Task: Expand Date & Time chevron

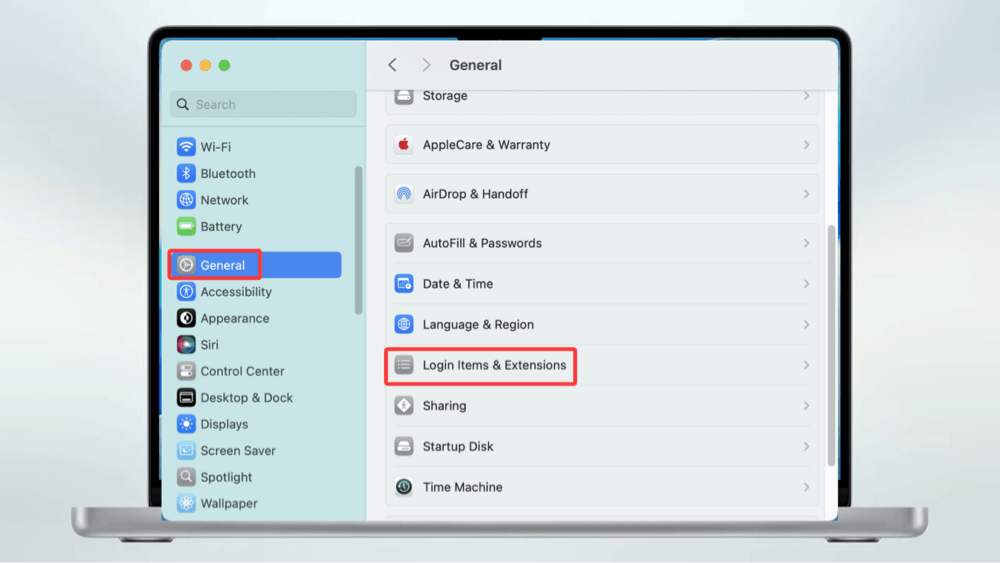Action: pos(806,284)
